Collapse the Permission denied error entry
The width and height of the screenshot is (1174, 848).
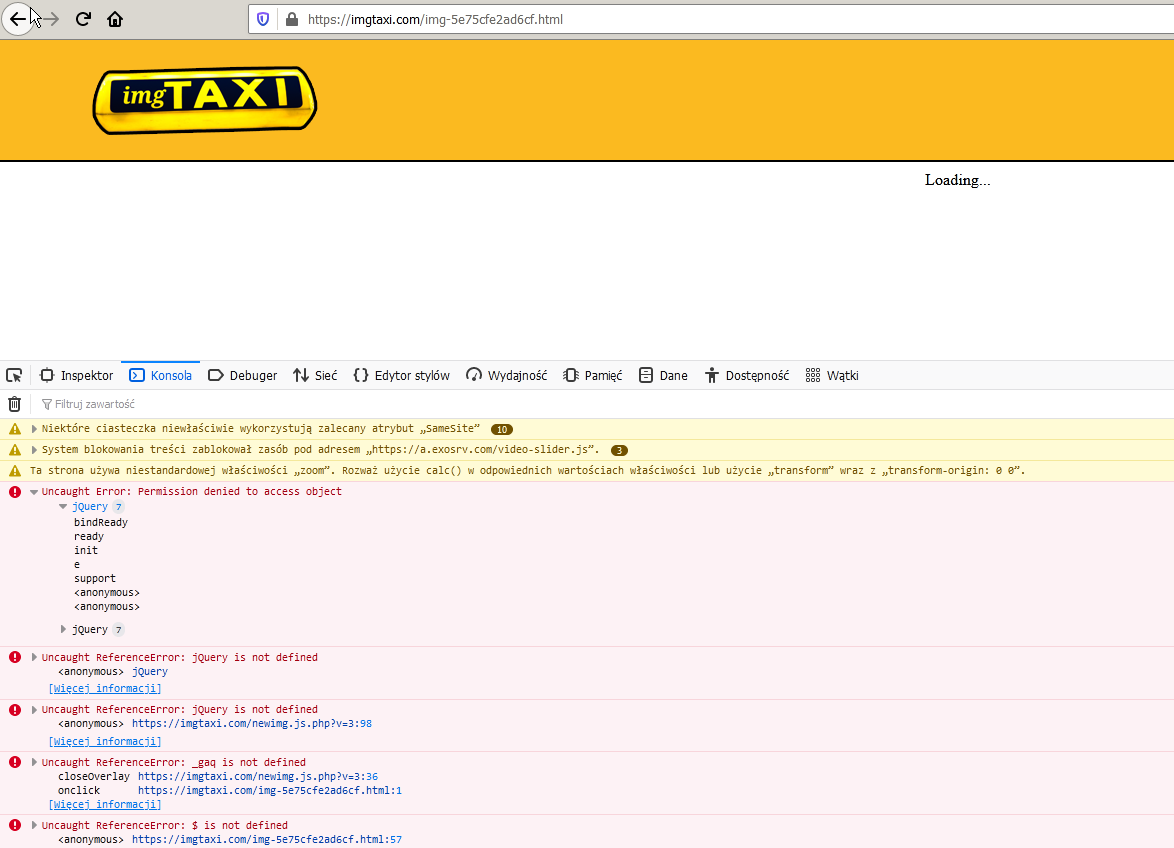point(33,491)
